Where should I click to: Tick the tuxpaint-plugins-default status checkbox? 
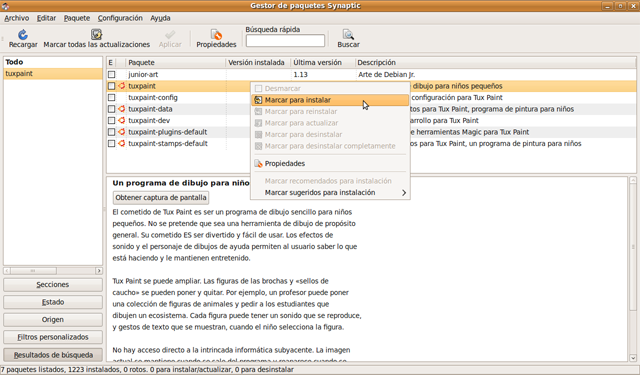111,132
